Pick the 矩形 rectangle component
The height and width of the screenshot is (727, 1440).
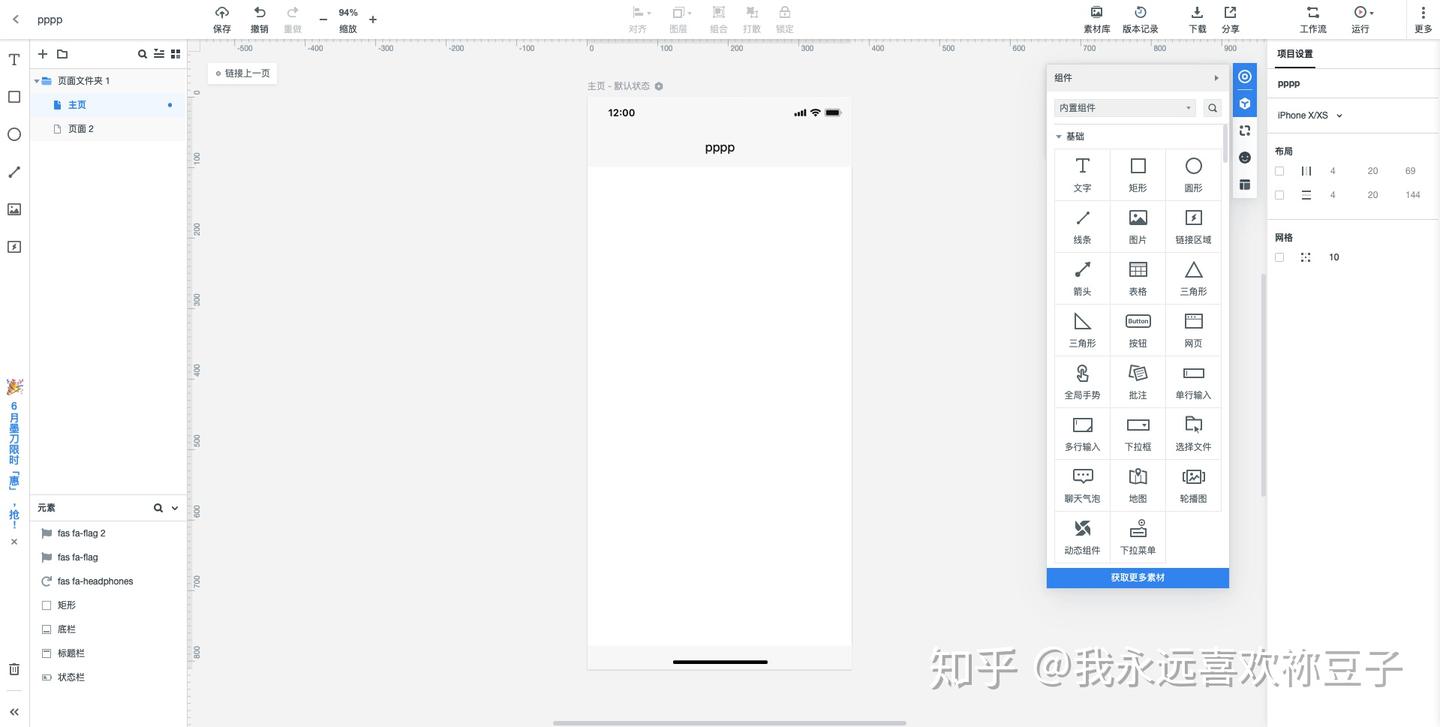[x=1138, y=174]
